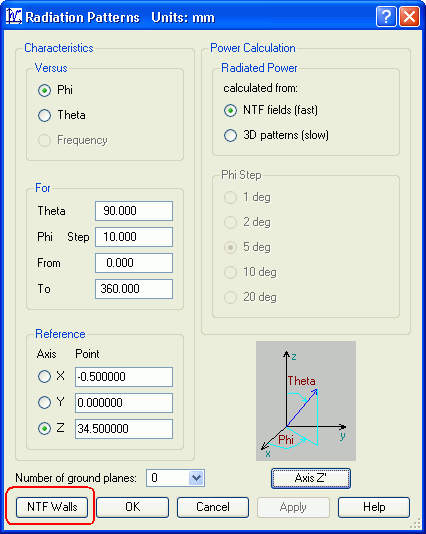The image size is (426, 534).
Task: Open the question mark context help
Action: pos(386,16)
